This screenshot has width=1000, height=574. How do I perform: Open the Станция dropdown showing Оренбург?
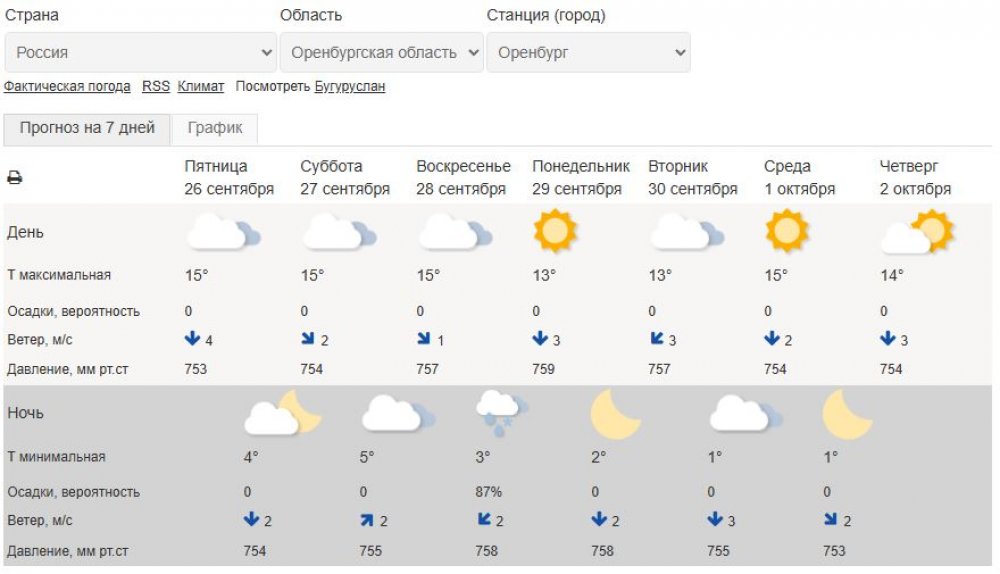[x=588, y=52]
